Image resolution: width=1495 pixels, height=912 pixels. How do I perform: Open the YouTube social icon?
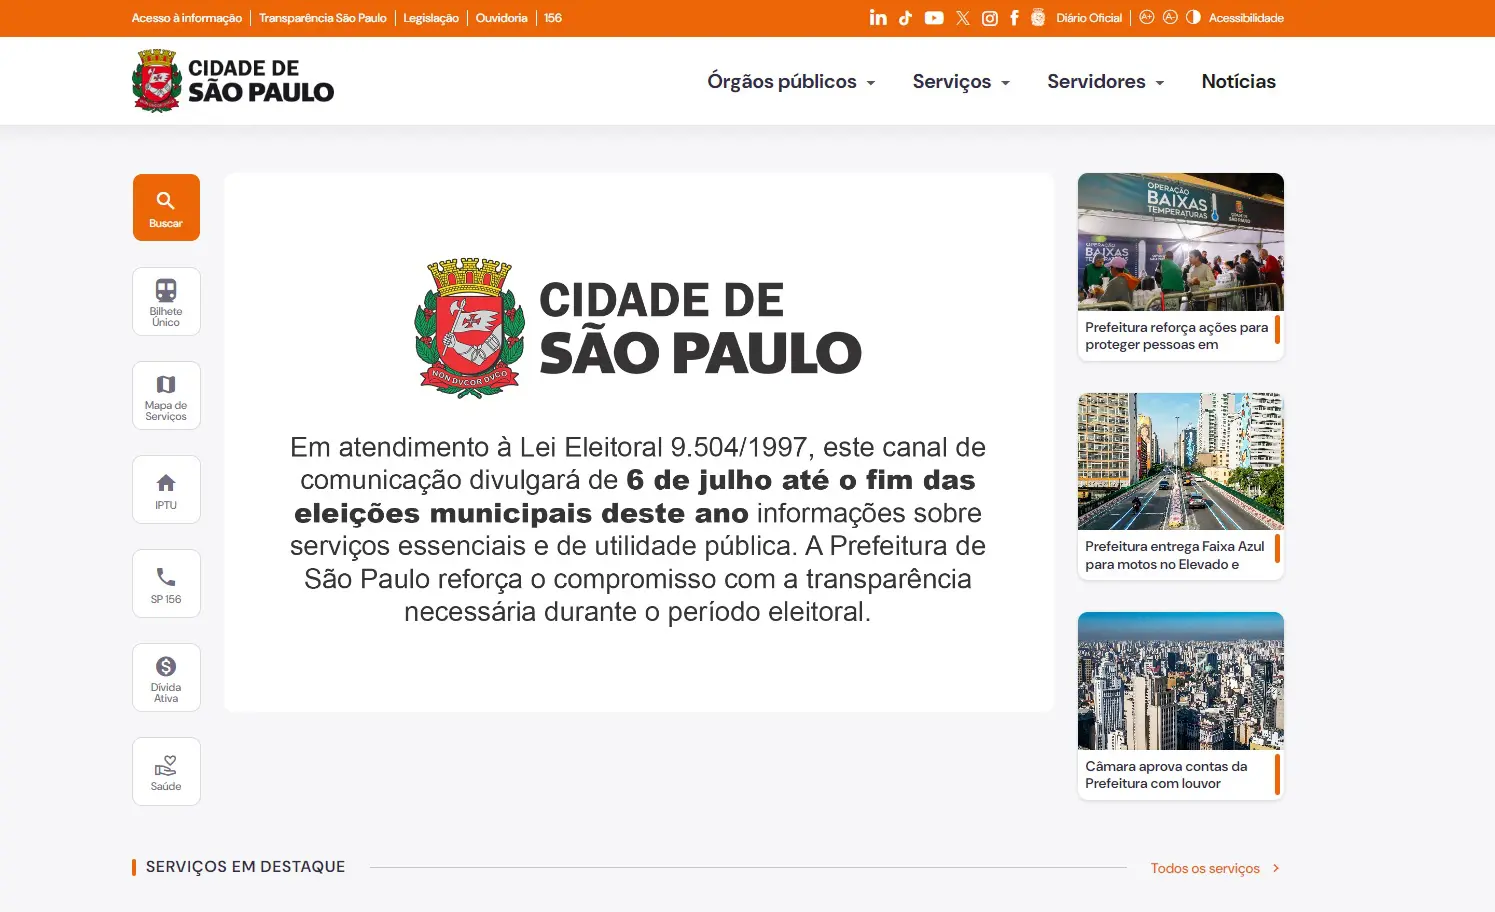pos(934,18)
